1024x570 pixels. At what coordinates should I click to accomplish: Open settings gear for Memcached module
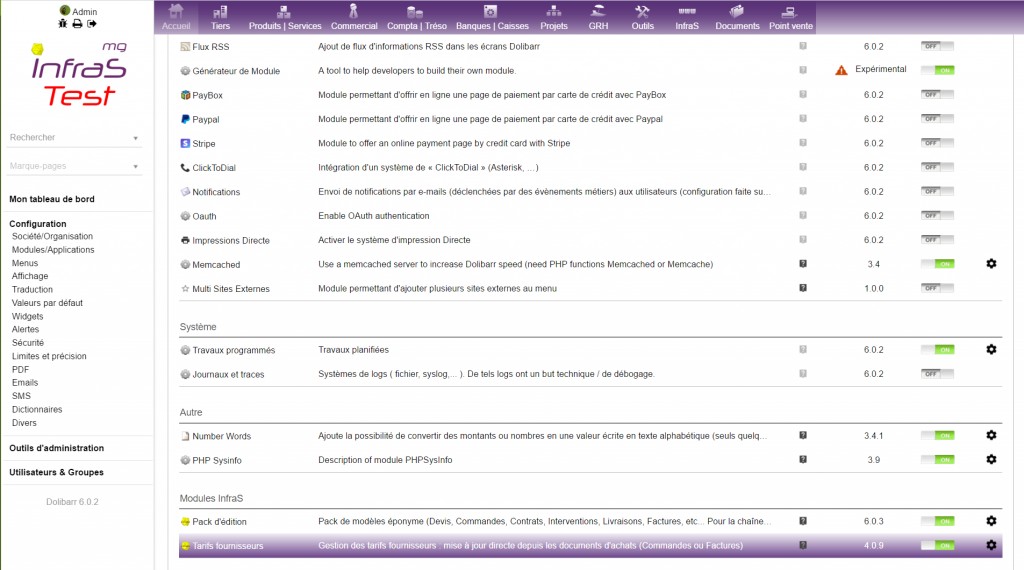pyautogui.click(x=991, y=264)
